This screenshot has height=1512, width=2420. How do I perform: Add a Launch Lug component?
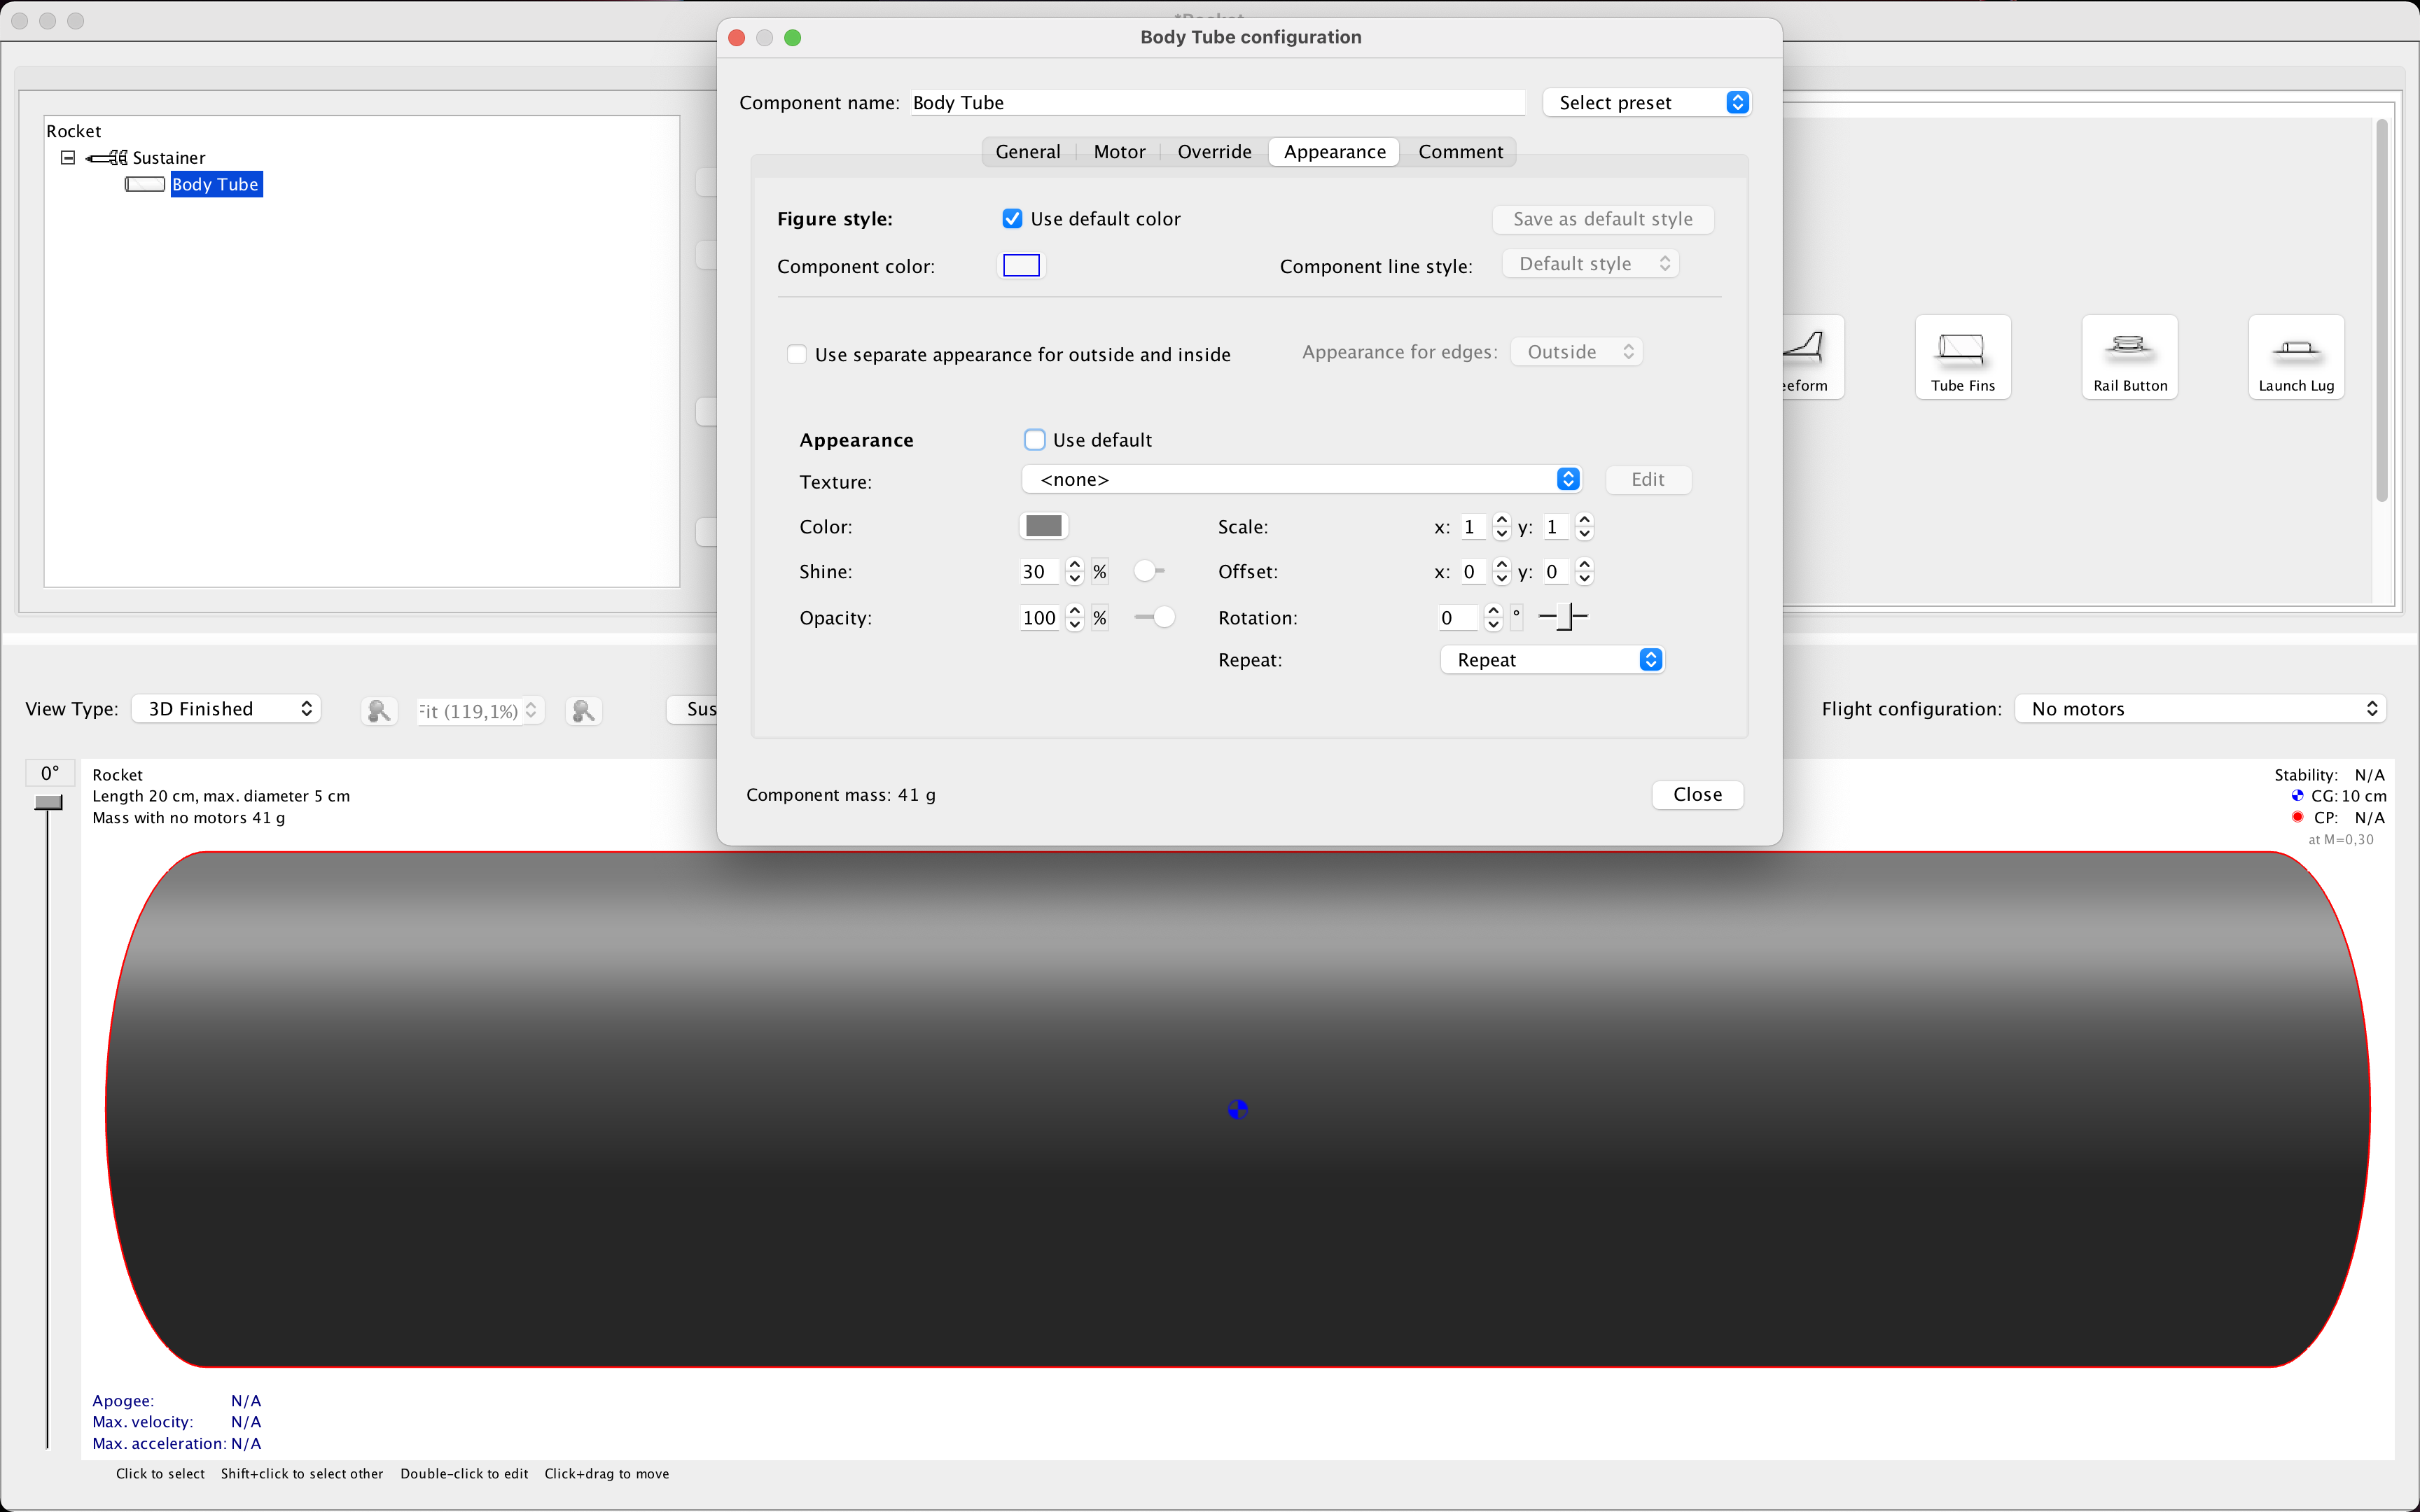tap(2295, 357)
